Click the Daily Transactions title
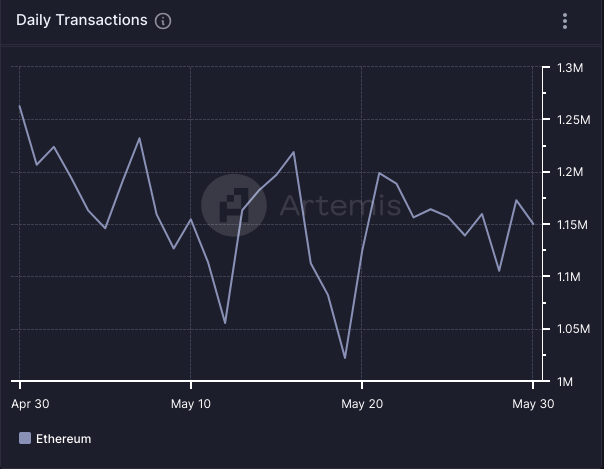 tap(81, 20)
